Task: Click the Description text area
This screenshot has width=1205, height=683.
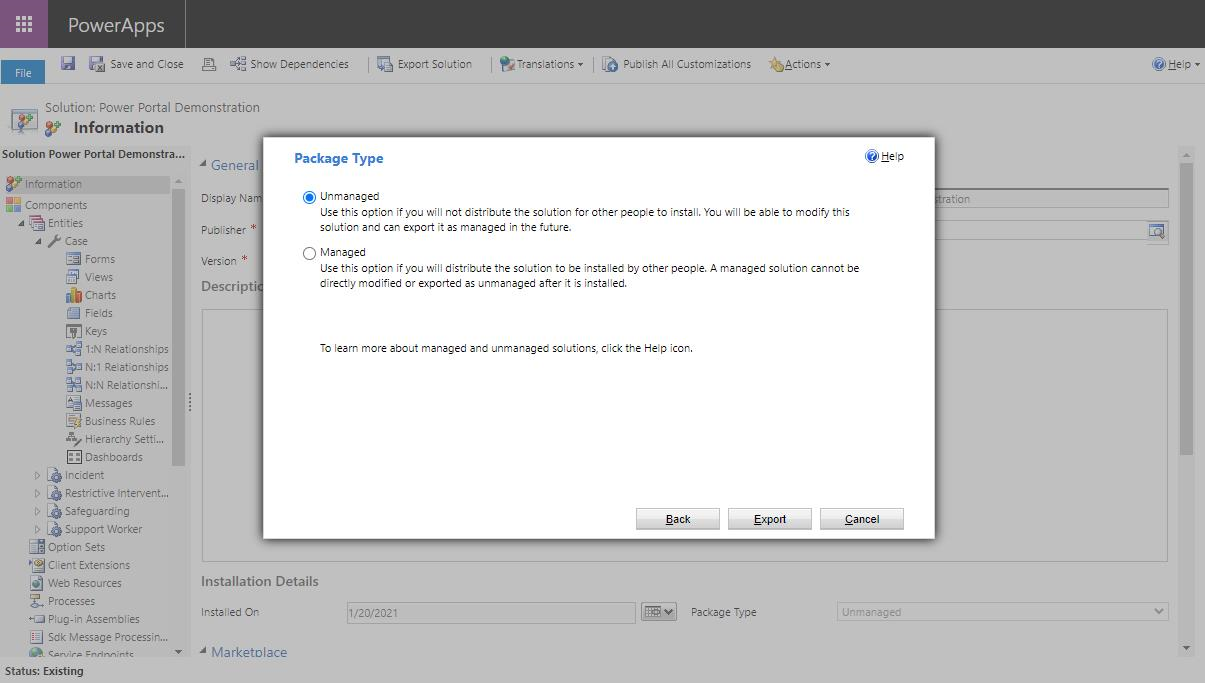Action: coord(684,435)
